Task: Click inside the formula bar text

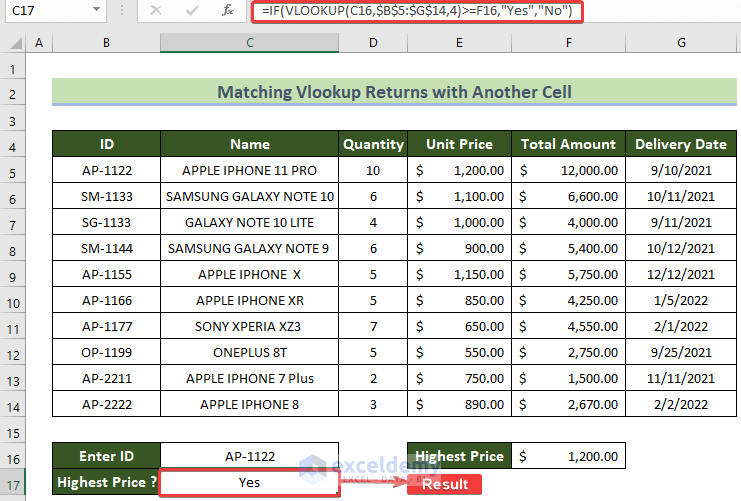Action: pyautogui.click(x=417, y=11)
